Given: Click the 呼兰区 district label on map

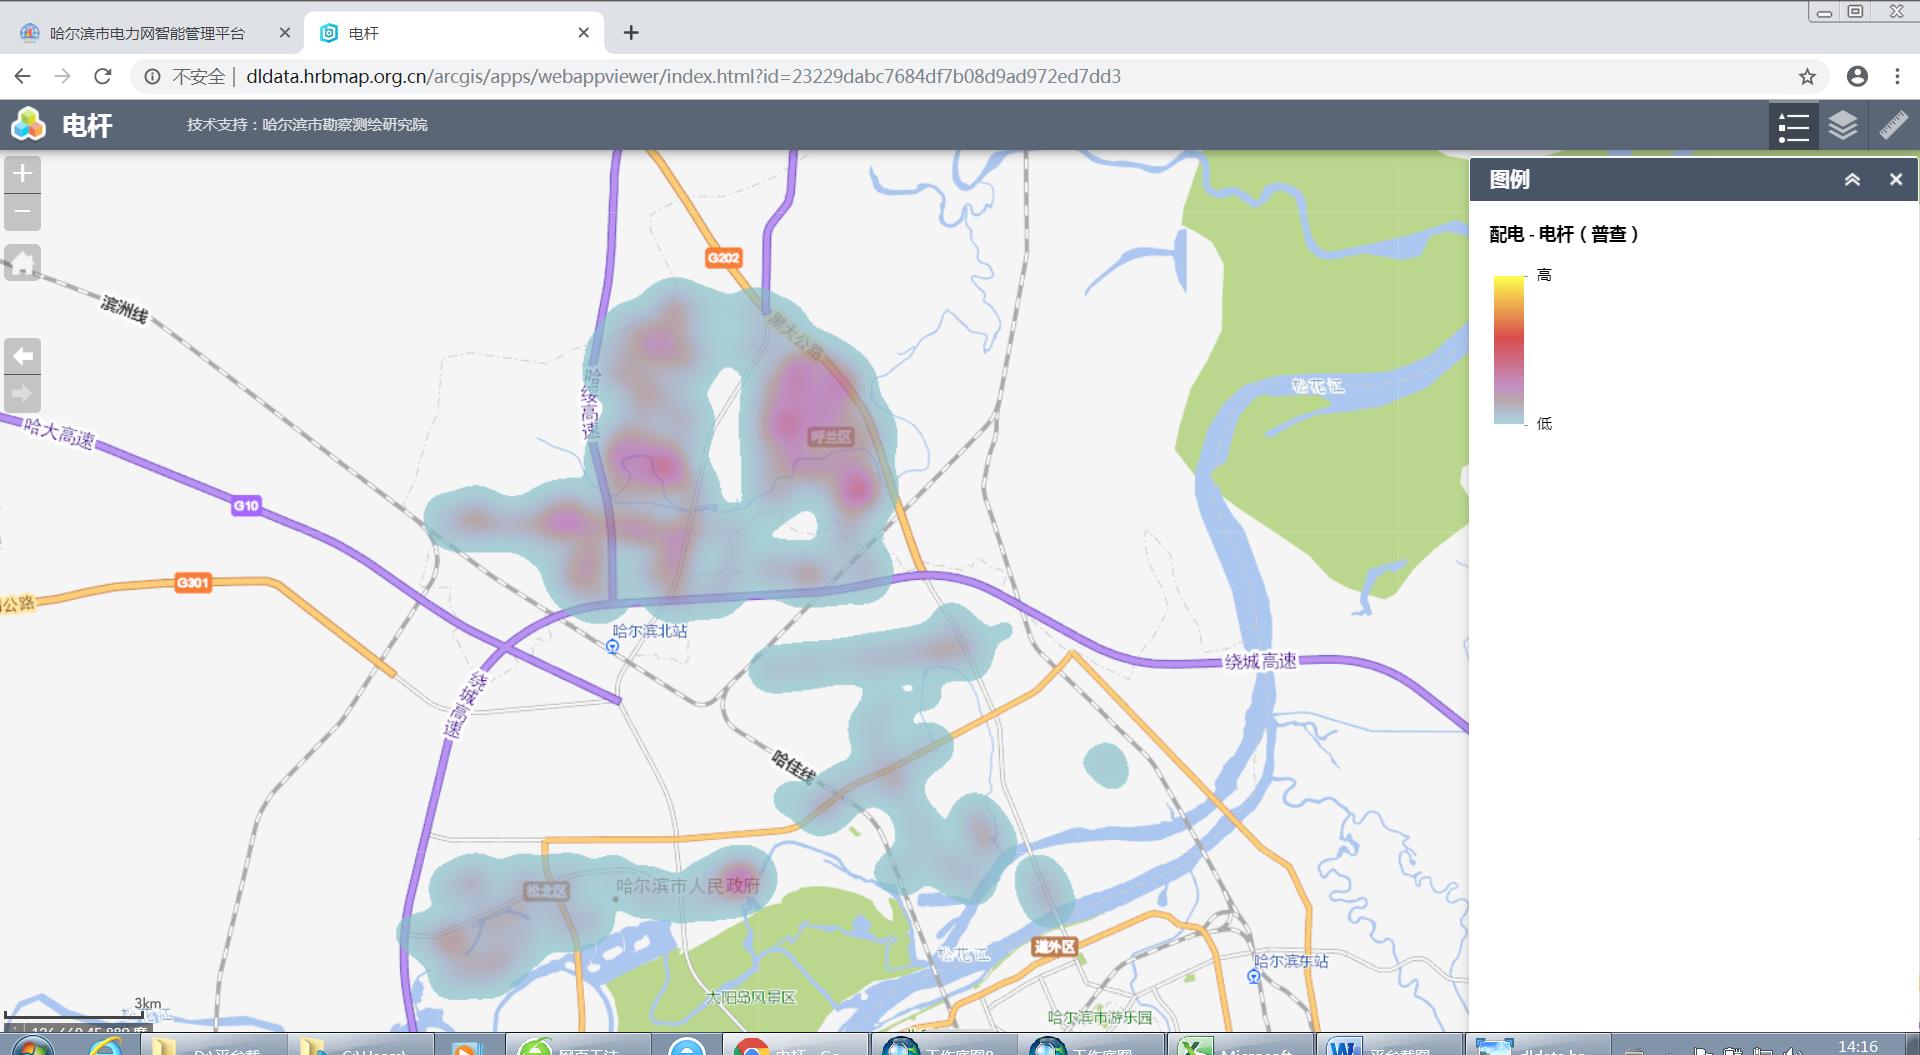Looking at the screenshot, I should [831, 437].
